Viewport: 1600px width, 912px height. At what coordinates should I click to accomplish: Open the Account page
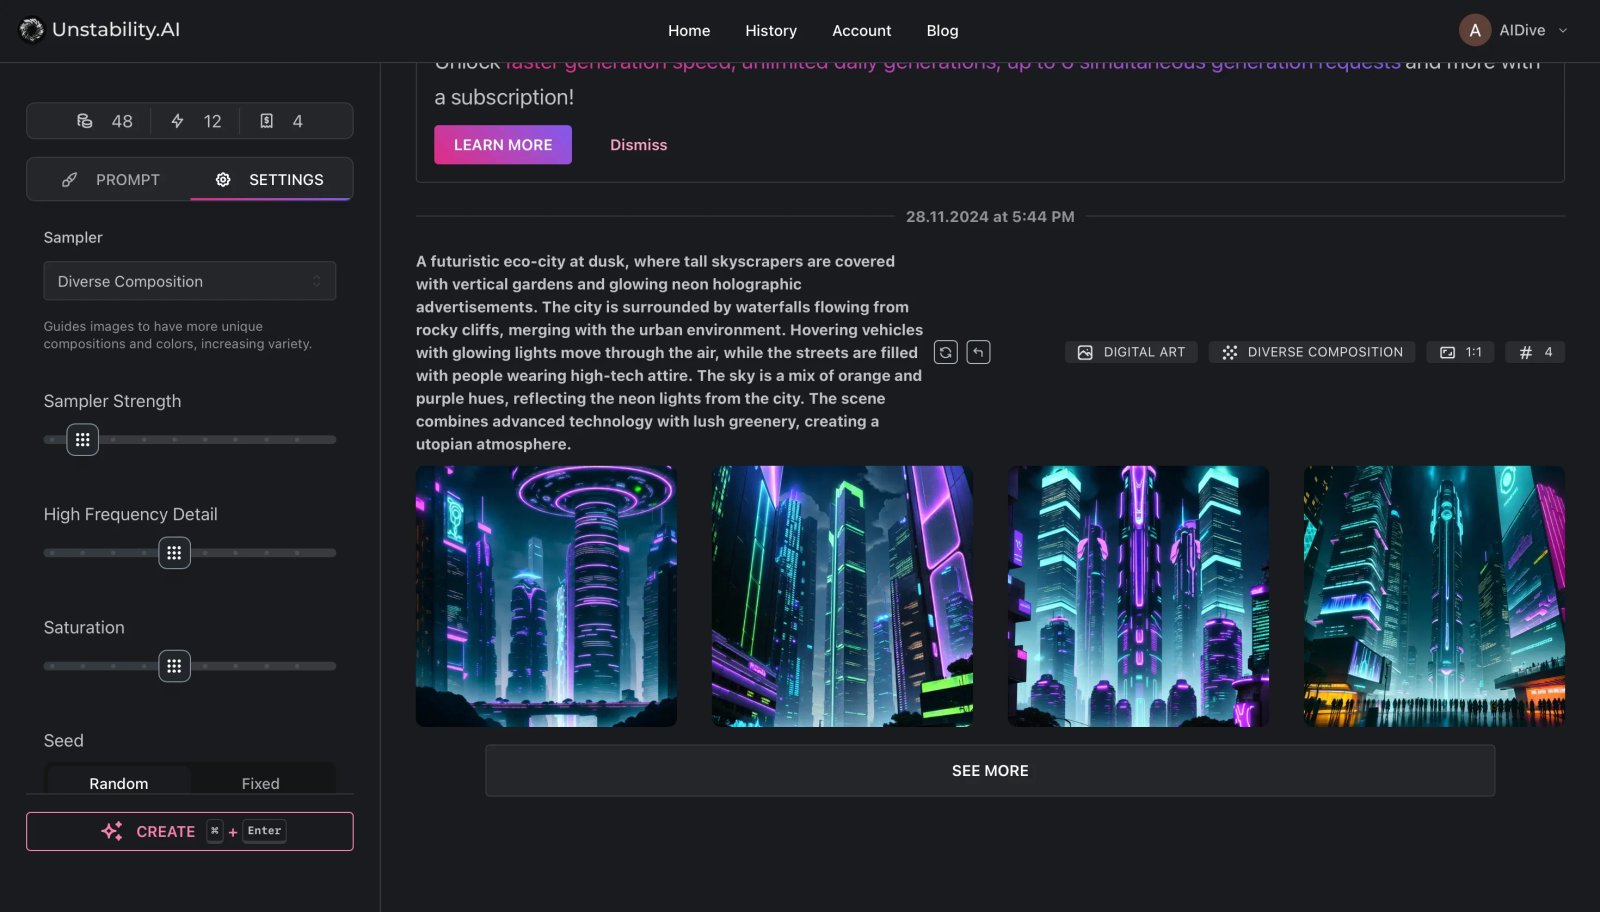click(x=861, y=31)
